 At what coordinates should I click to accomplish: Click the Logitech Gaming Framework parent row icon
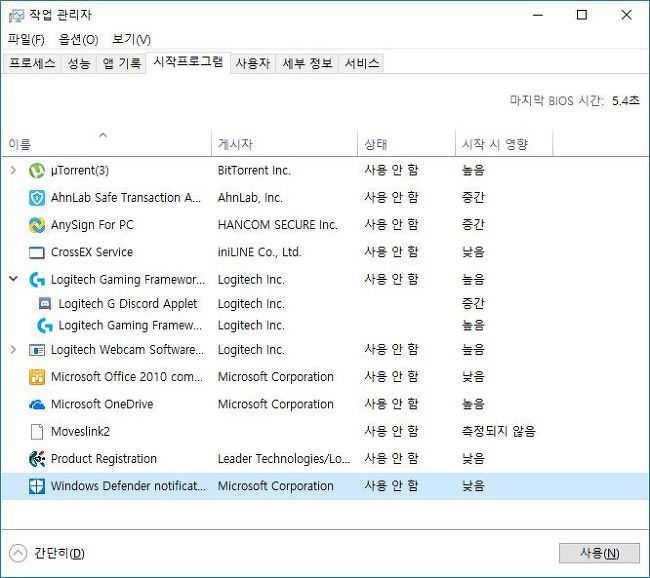pyautogui.click(x=36, y=280)
